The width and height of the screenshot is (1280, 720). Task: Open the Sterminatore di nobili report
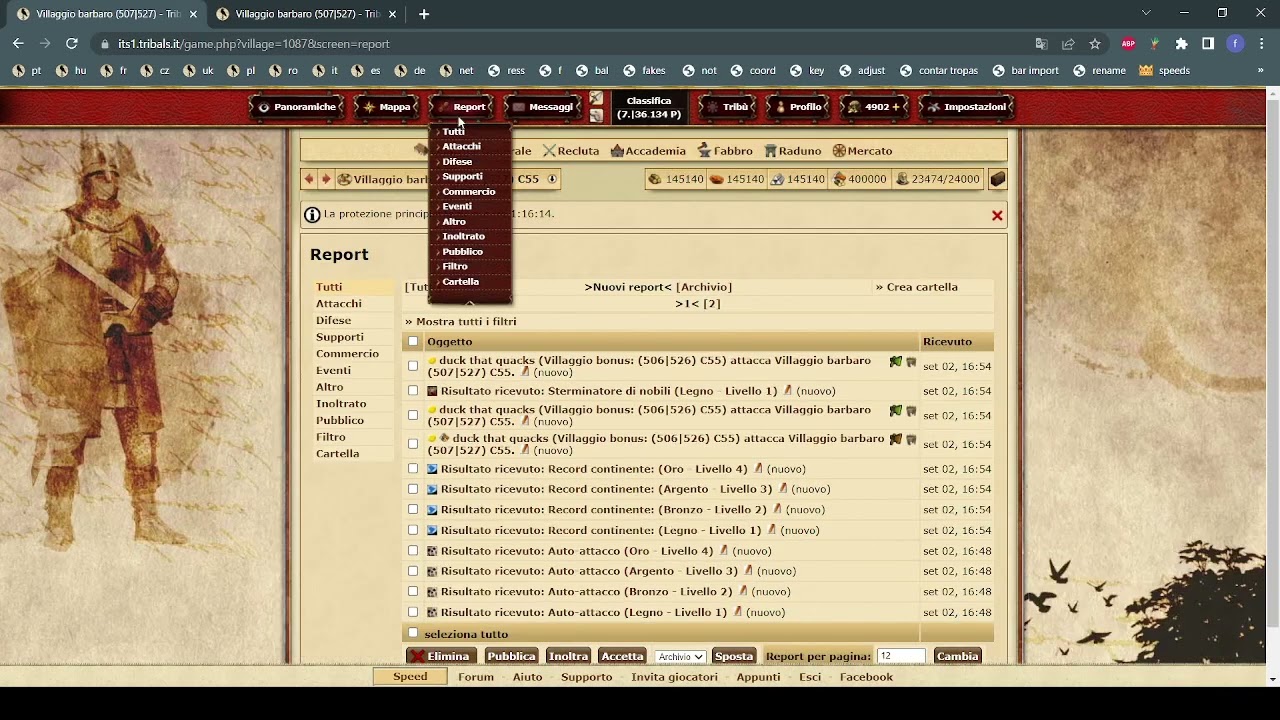point(609,391)
